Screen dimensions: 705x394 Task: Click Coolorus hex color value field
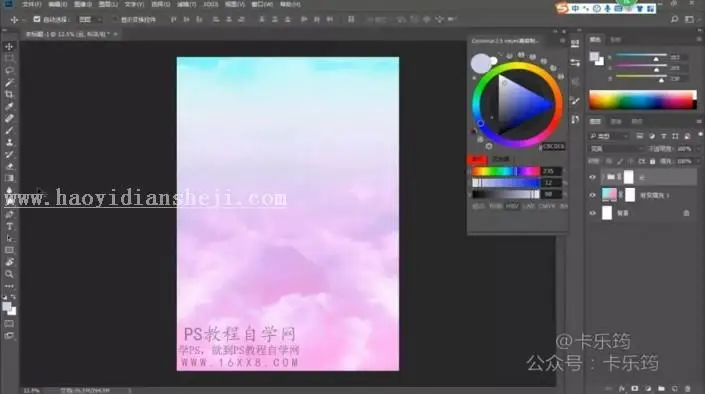pos(553,147)
